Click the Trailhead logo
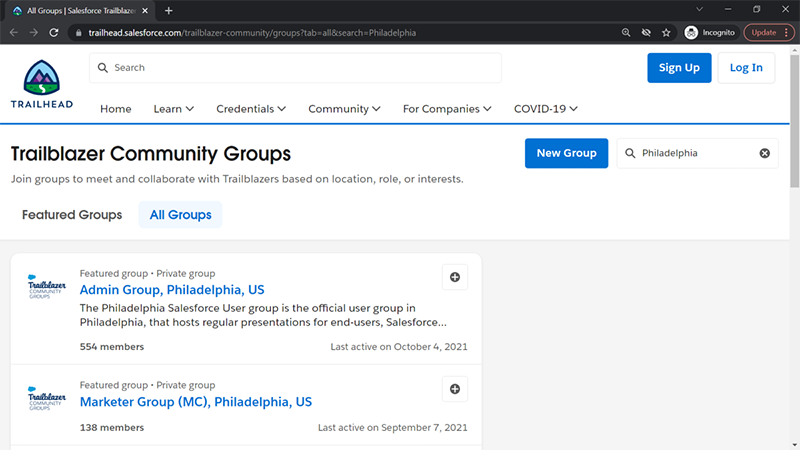This screenshot has width=800, height=450. [x=42, y=84]
